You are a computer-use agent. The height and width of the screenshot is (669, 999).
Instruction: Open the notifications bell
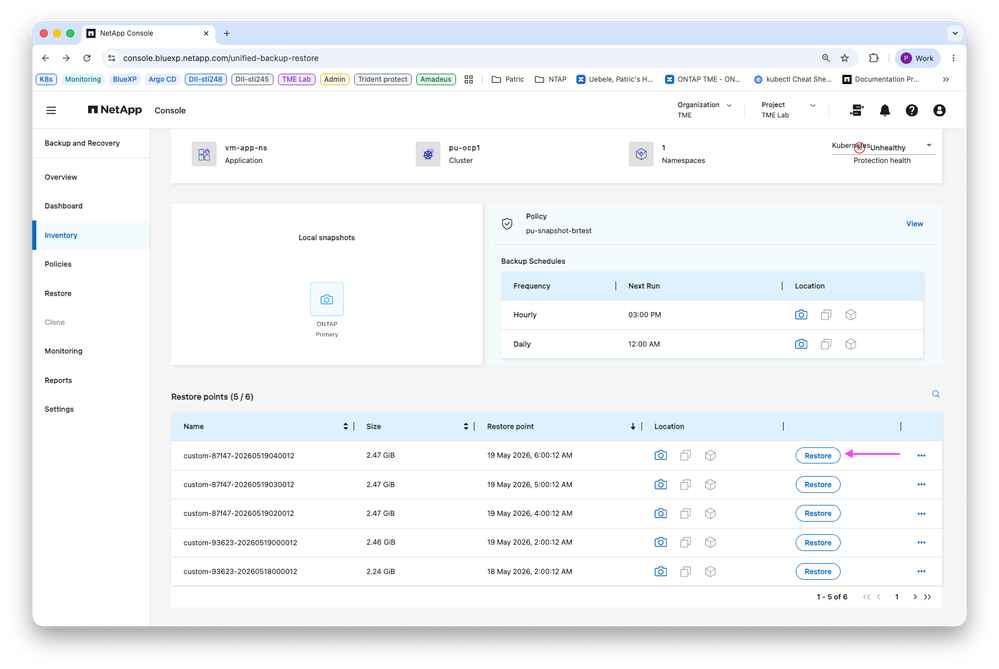point(885,110)
